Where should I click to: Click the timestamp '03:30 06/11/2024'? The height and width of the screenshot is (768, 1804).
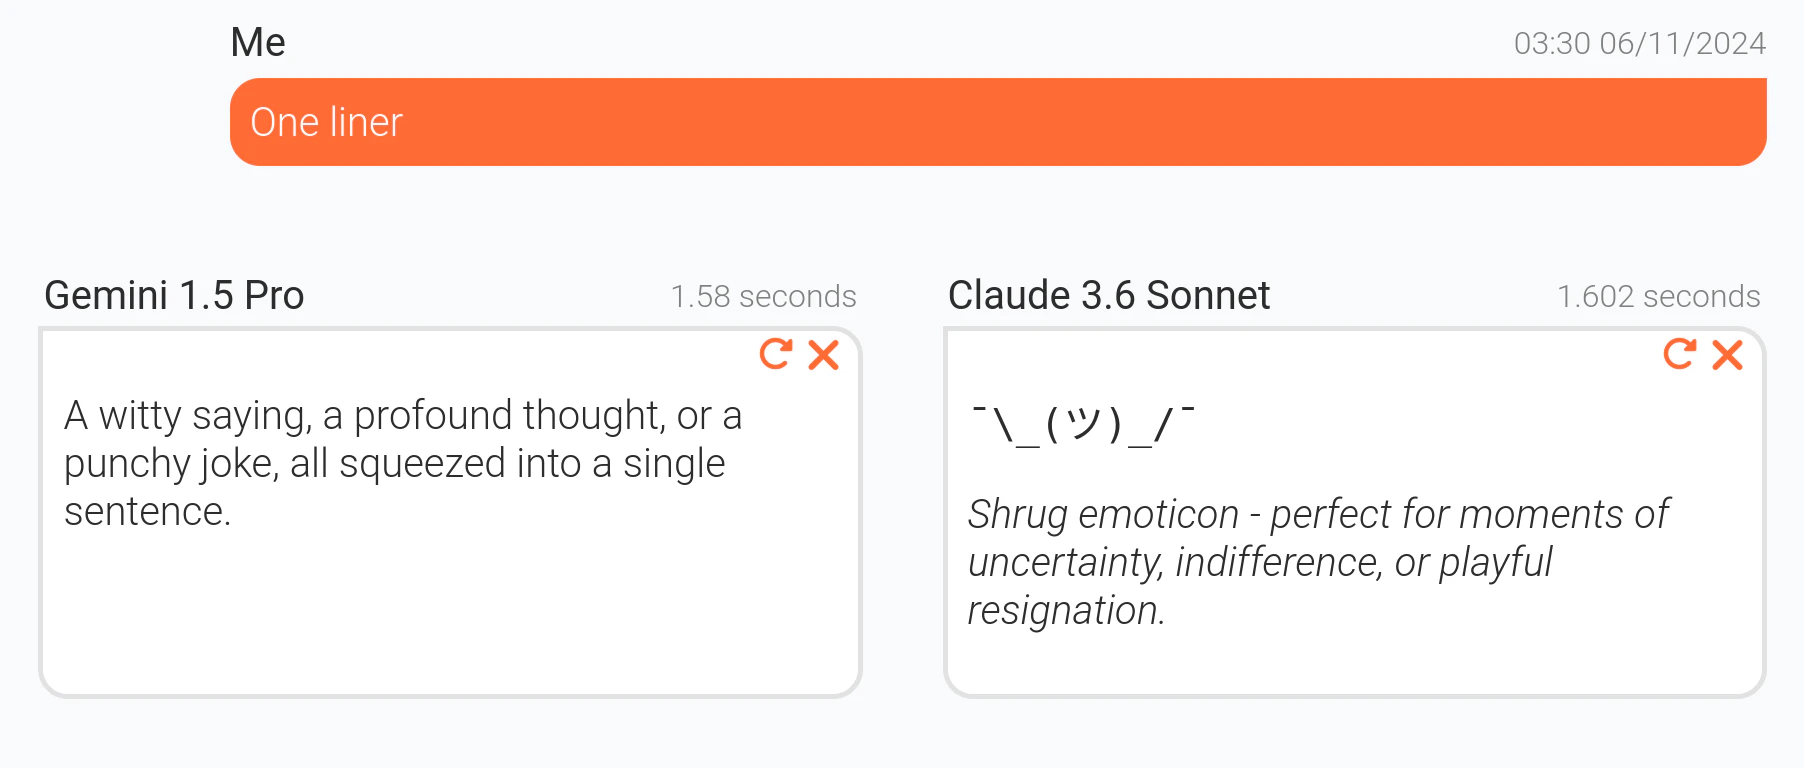1638,43
